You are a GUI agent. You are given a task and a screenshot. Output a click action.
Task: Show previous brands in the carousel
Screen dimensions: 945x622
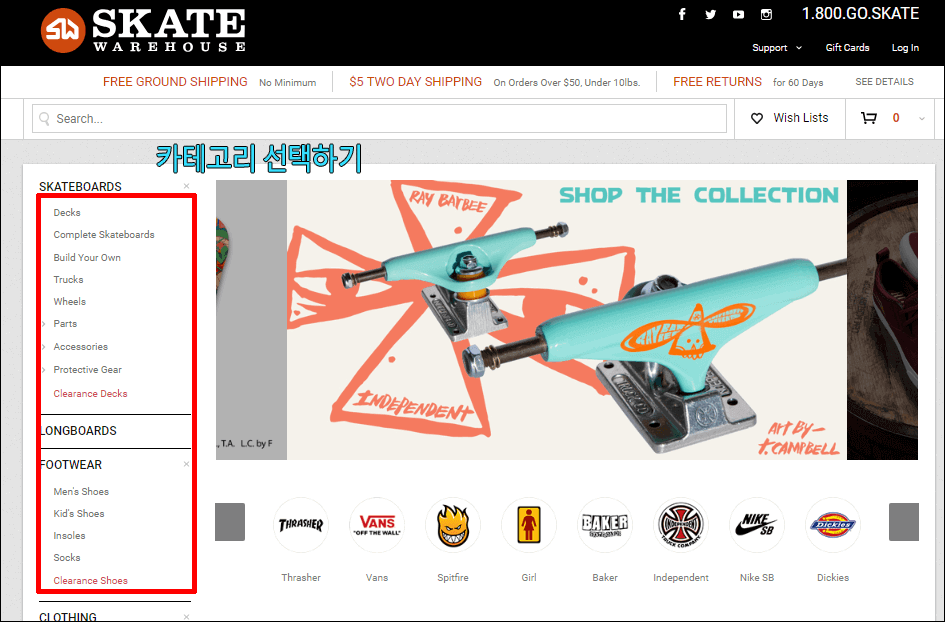pyautogui.click(x=230, y=522)
